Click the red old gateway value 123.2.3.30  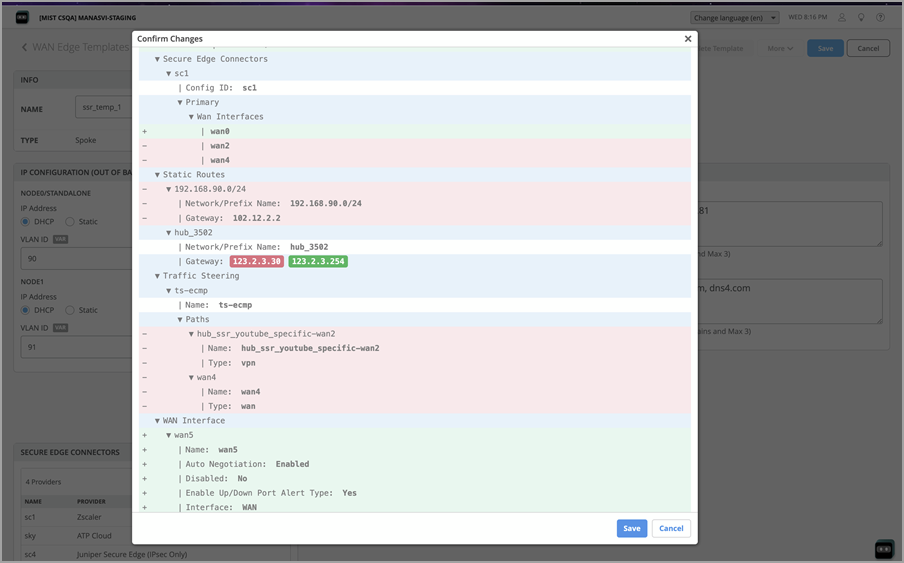(x=257, y=262)
